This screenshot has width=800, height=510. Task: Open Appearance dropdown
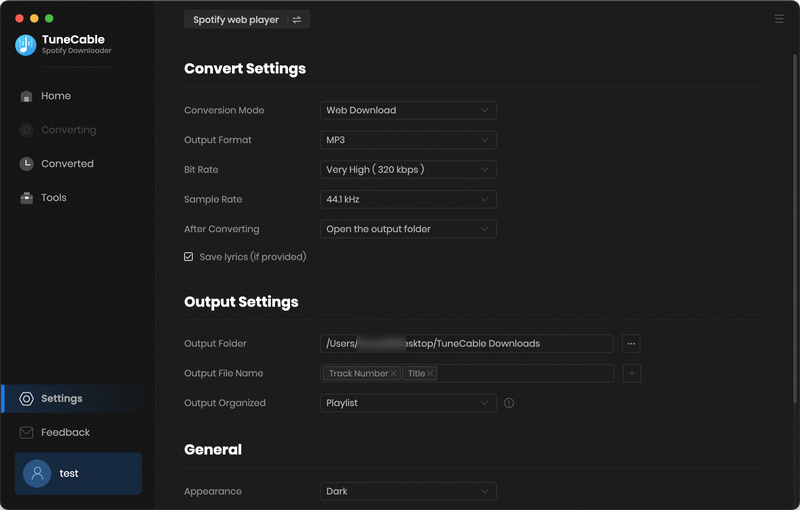(x=408, y=491)
